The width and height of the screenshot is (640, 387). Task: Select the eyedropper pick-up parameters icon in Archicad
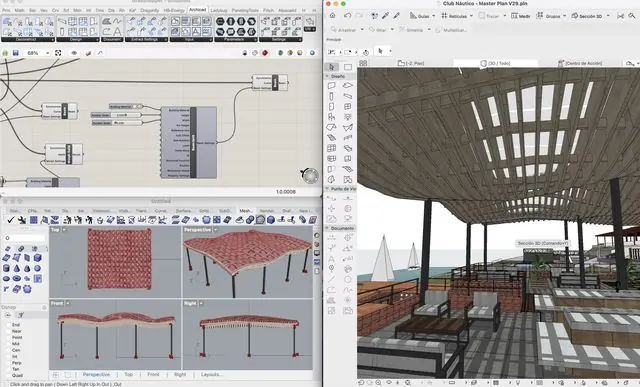click(385, 16)
